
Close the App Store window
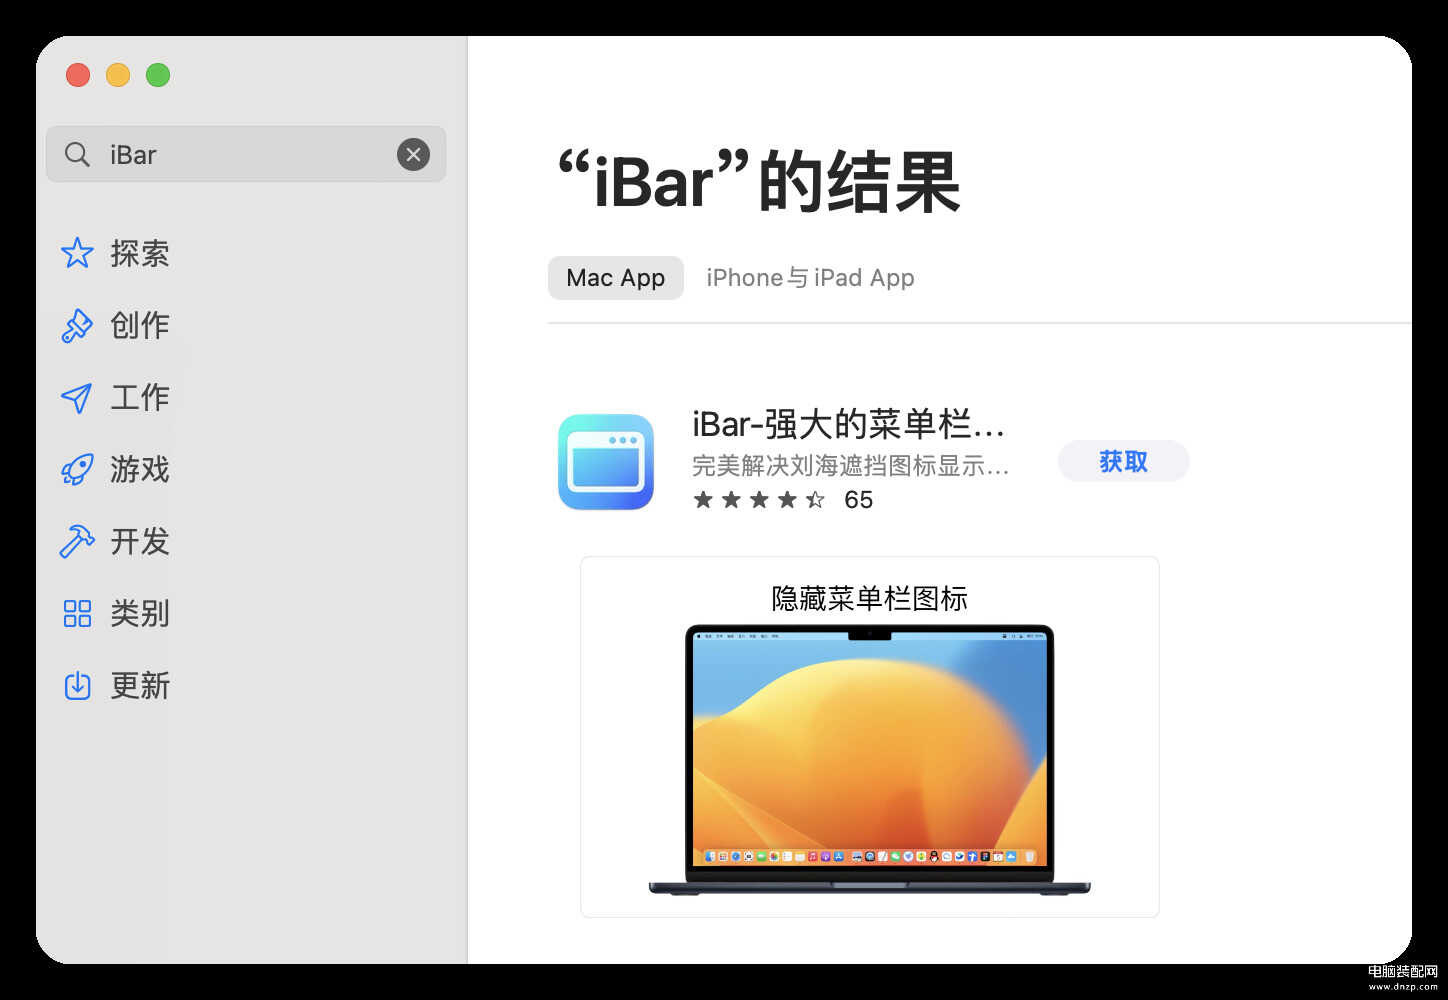coord(78,75)
